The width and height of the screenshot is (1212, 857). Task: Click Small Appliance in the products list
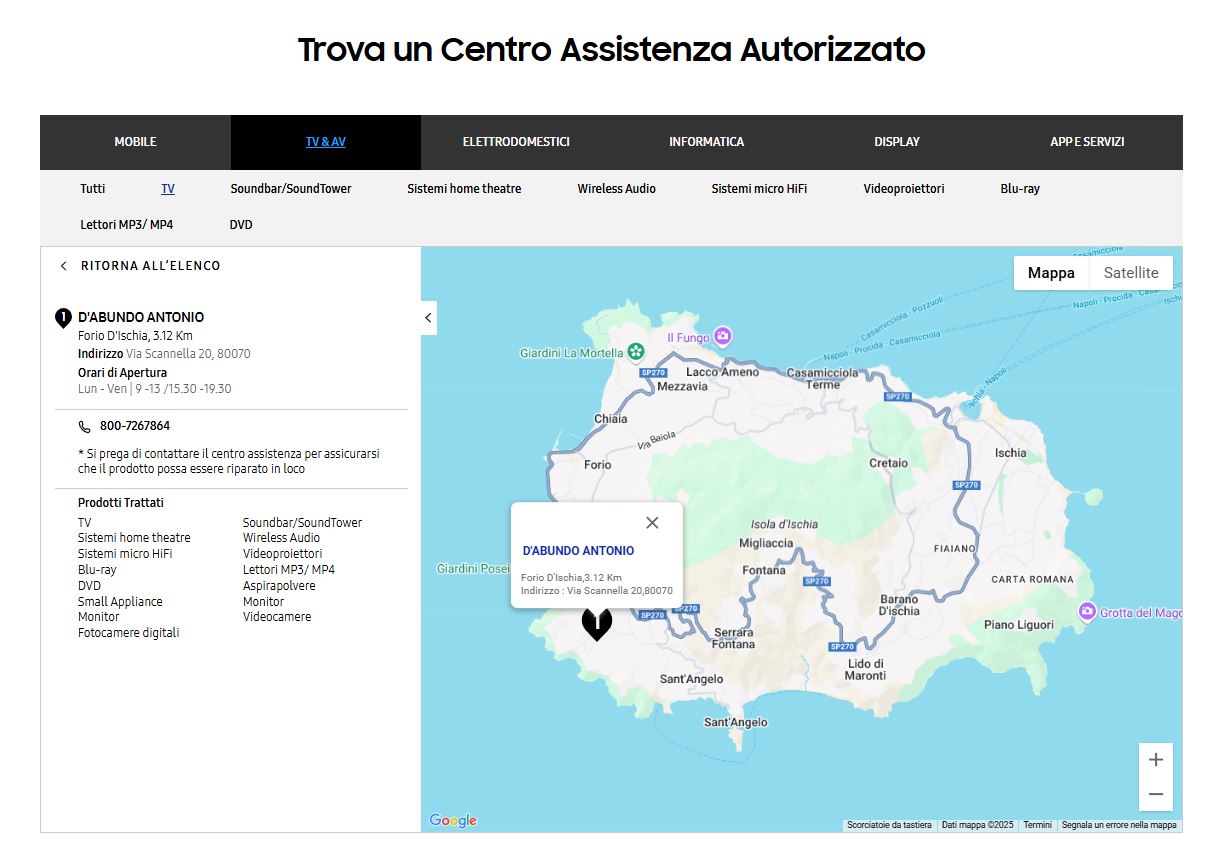pos(120,602)
